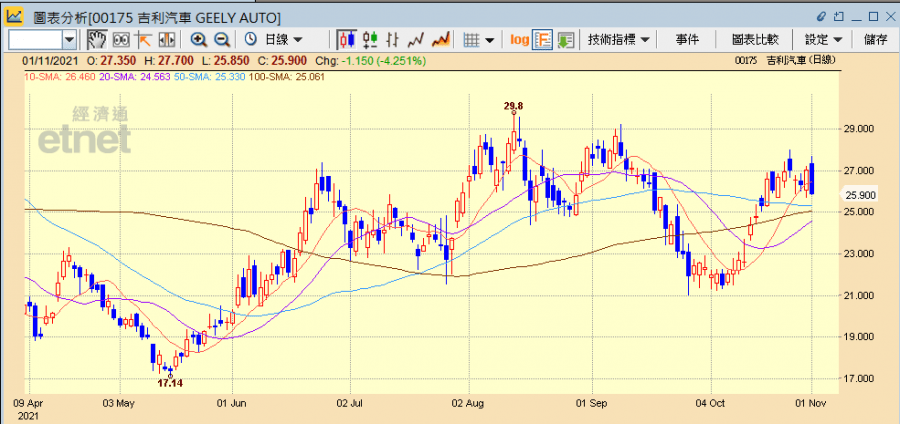Click the zoom in magnifier
Viewport: 900px width, 424px height.
click(x=198, y=40)
